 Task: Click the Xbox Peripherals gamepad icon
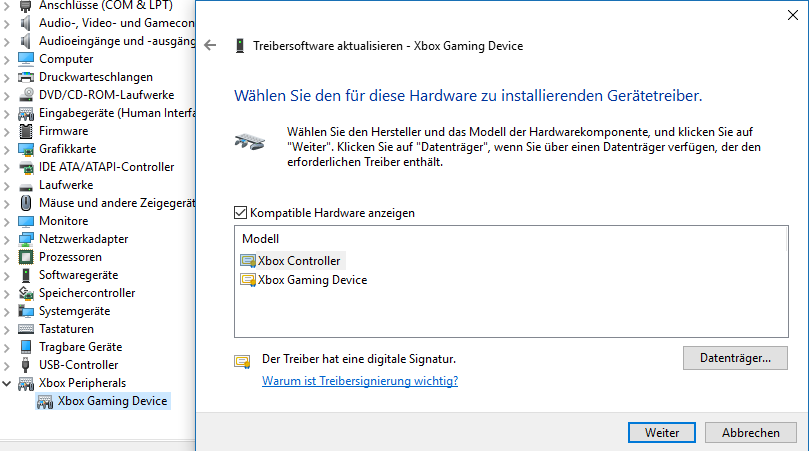(25, 383)
